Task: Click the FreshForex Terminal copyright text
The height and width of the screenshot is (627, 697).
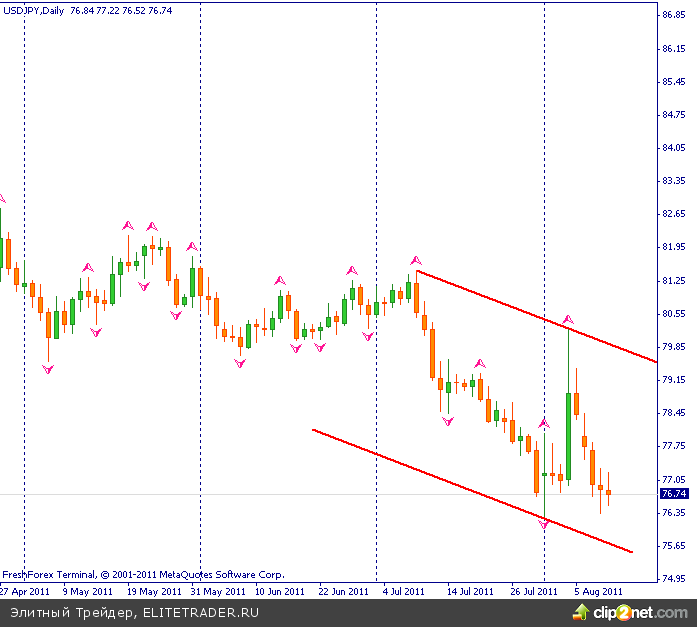Action: click(x=143, y=575)
